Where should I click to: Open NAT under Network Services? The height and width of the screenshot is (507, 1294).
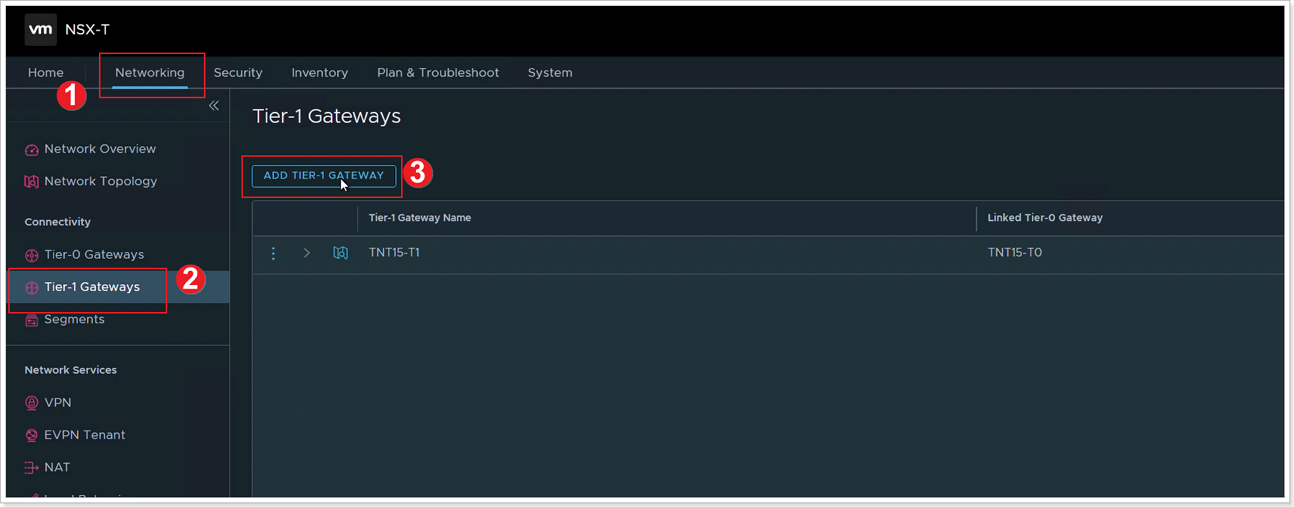tap(57, 468)
